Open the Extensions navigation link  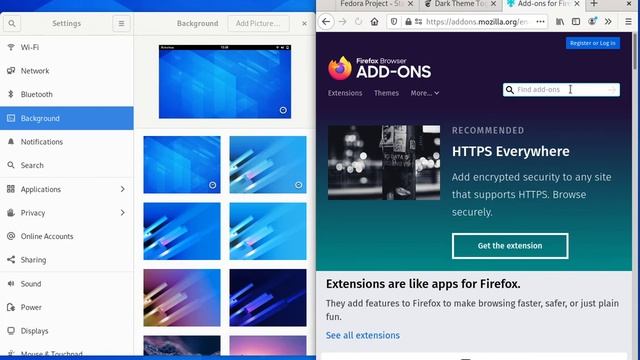pyautogui.click(x=345, y=93)
